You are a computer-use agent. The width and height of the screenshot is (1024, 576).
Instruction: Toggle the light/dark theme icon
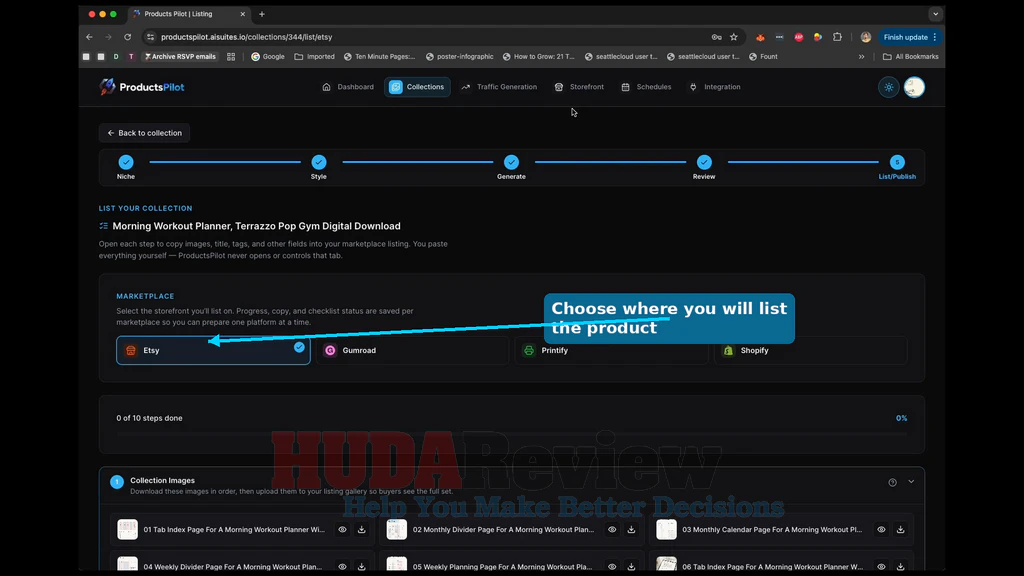pos(889,87)
